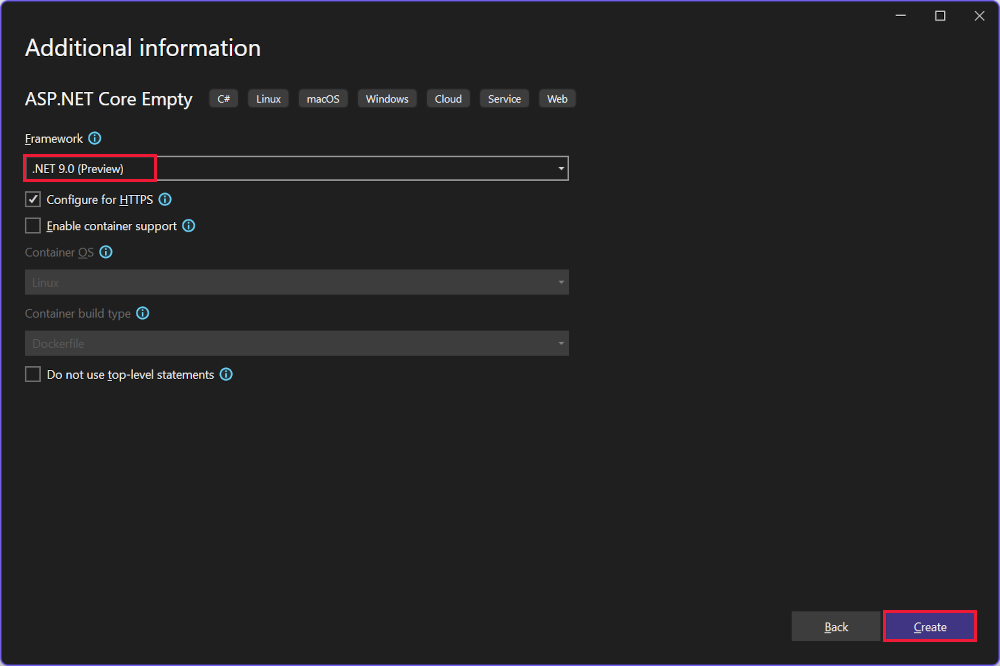This screenshot has width=1000, height=666.
Task: Enable container support checkbox
Action: (32, 225)
